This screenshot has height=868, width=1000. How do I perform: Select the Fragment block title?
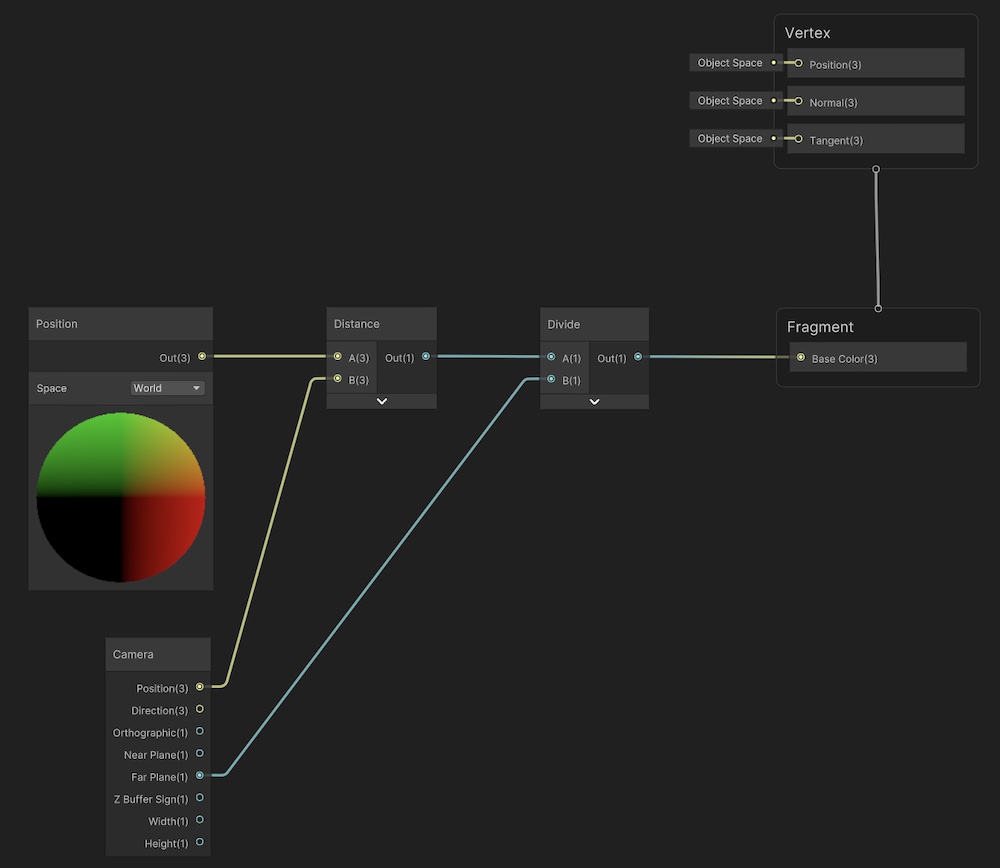coord(820,327)
